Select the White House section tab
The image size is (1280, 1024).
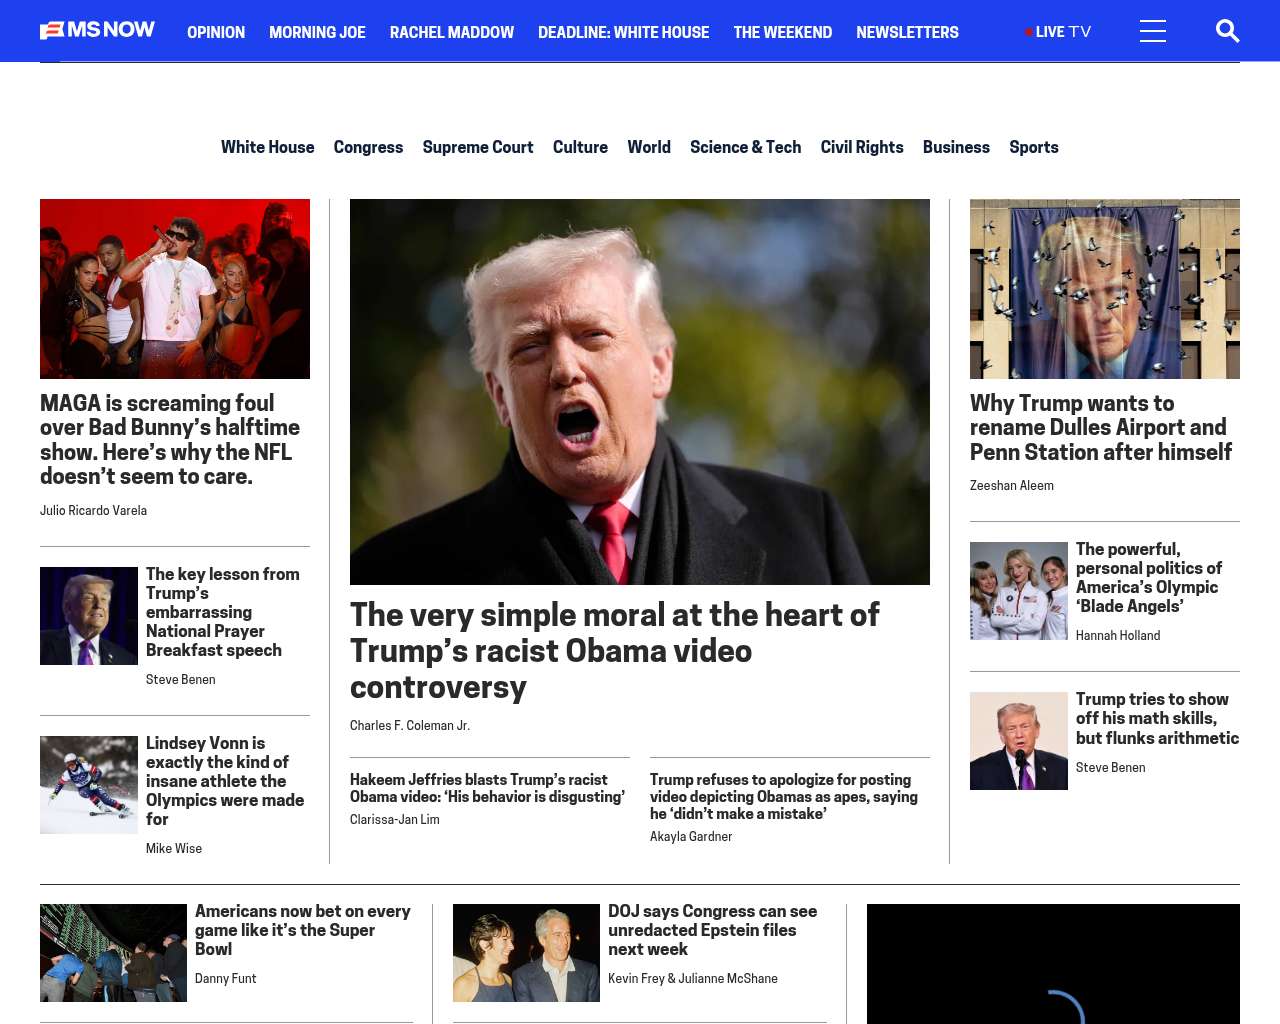click(267, 147)
